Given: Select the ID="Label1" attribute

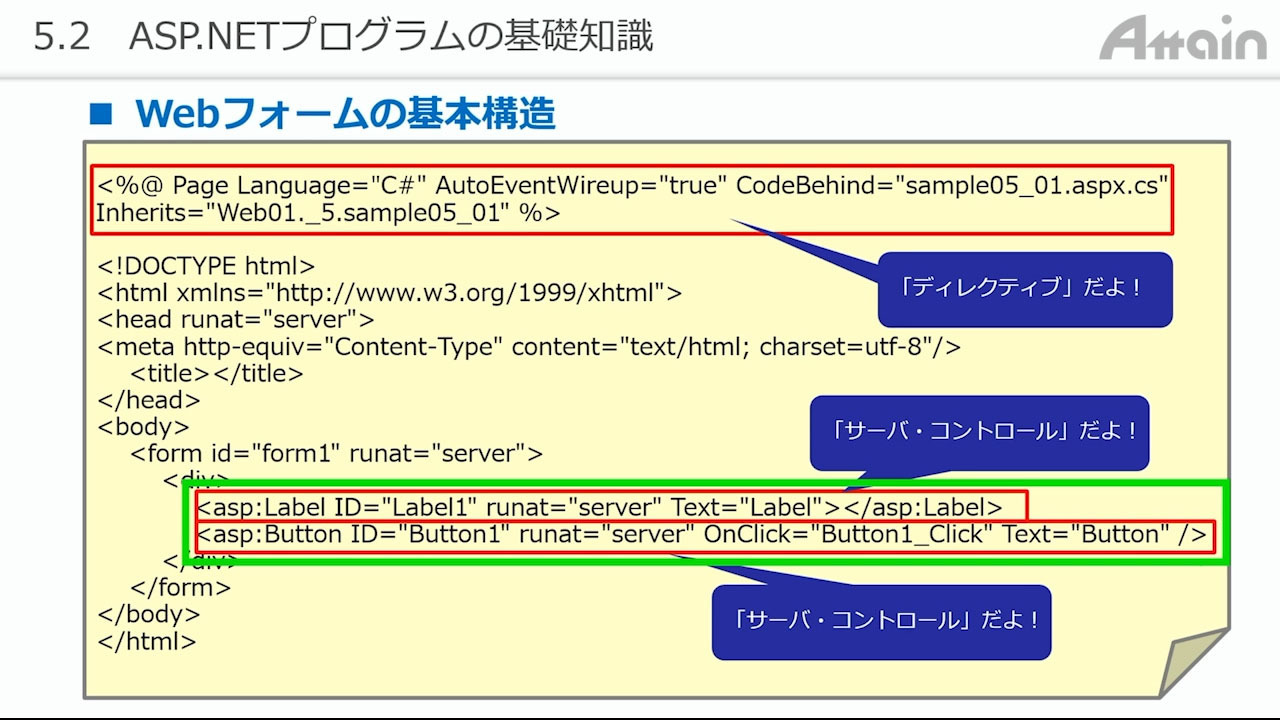Looking at the screenshot, I should tap(406, 508).
